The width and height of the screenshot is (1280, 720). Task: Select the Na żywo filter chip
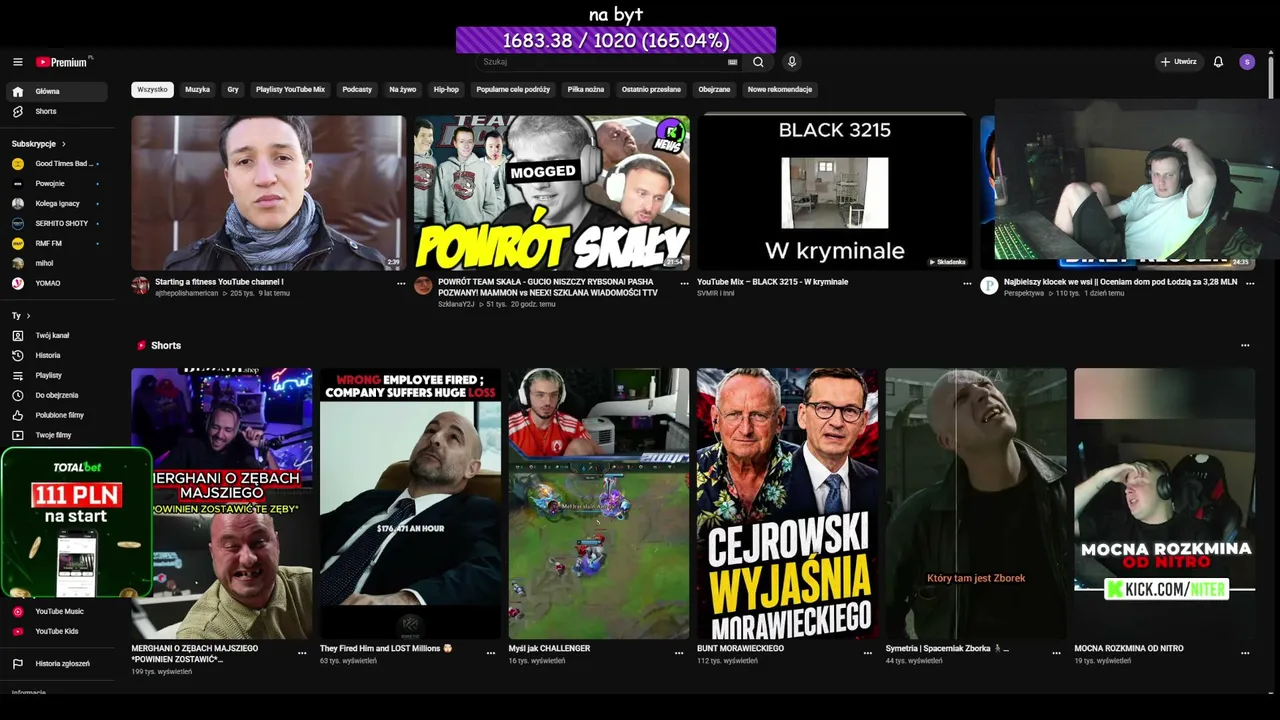coord(403,89)
